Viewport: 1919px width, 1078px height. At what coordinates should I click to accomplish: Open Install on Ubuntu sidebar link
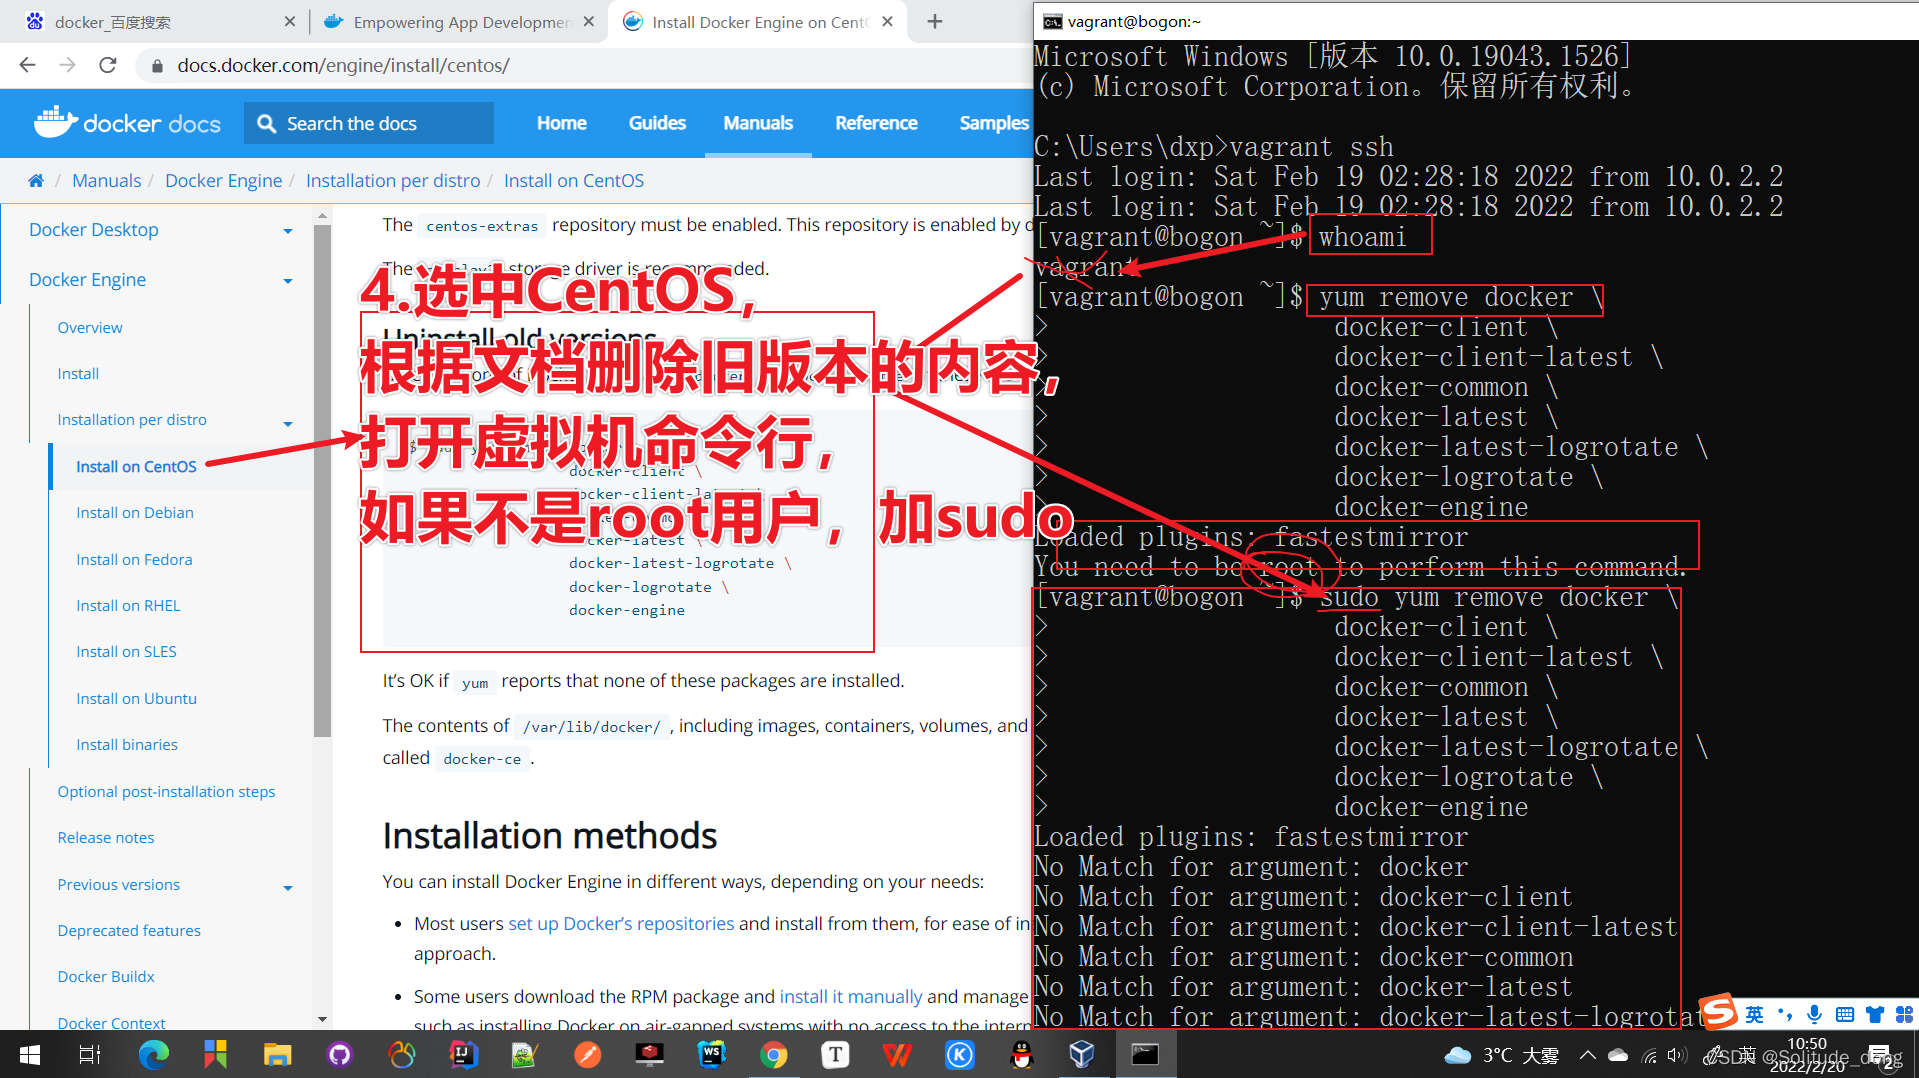pyautogui.click(x=136, y=698)
